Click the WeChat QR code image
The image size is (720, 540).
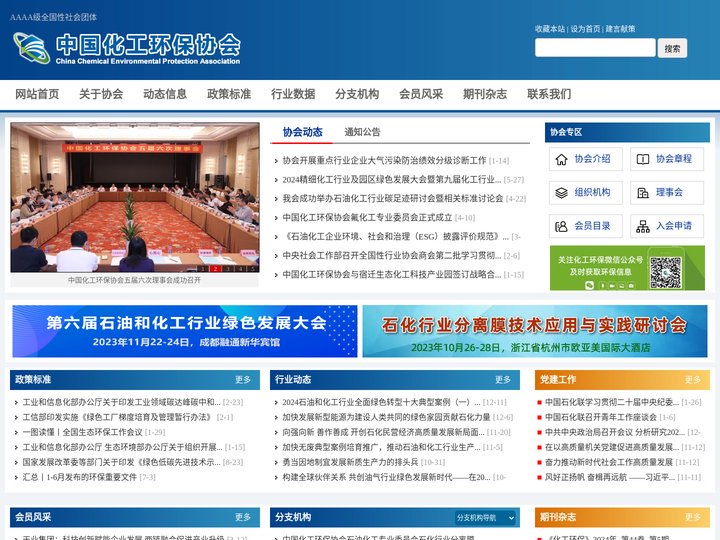pyautogui.click(x=665, y=272)
